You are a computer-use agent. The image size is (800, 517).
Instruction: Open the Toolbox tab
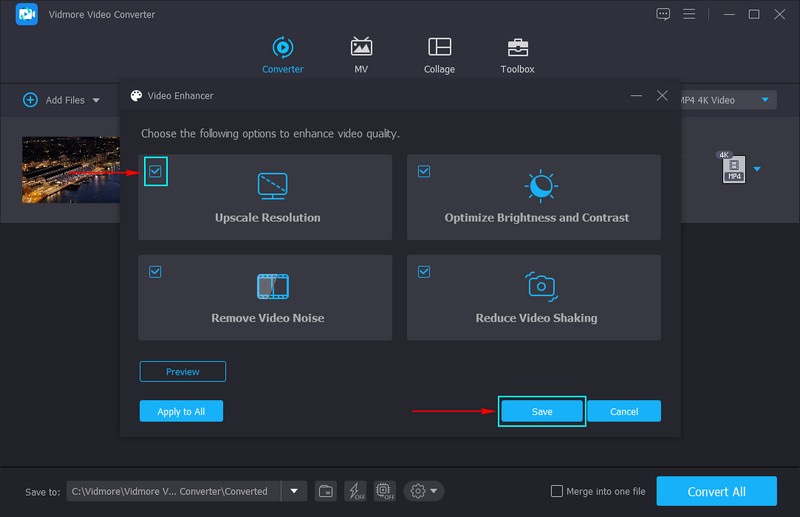pos(517,55)
